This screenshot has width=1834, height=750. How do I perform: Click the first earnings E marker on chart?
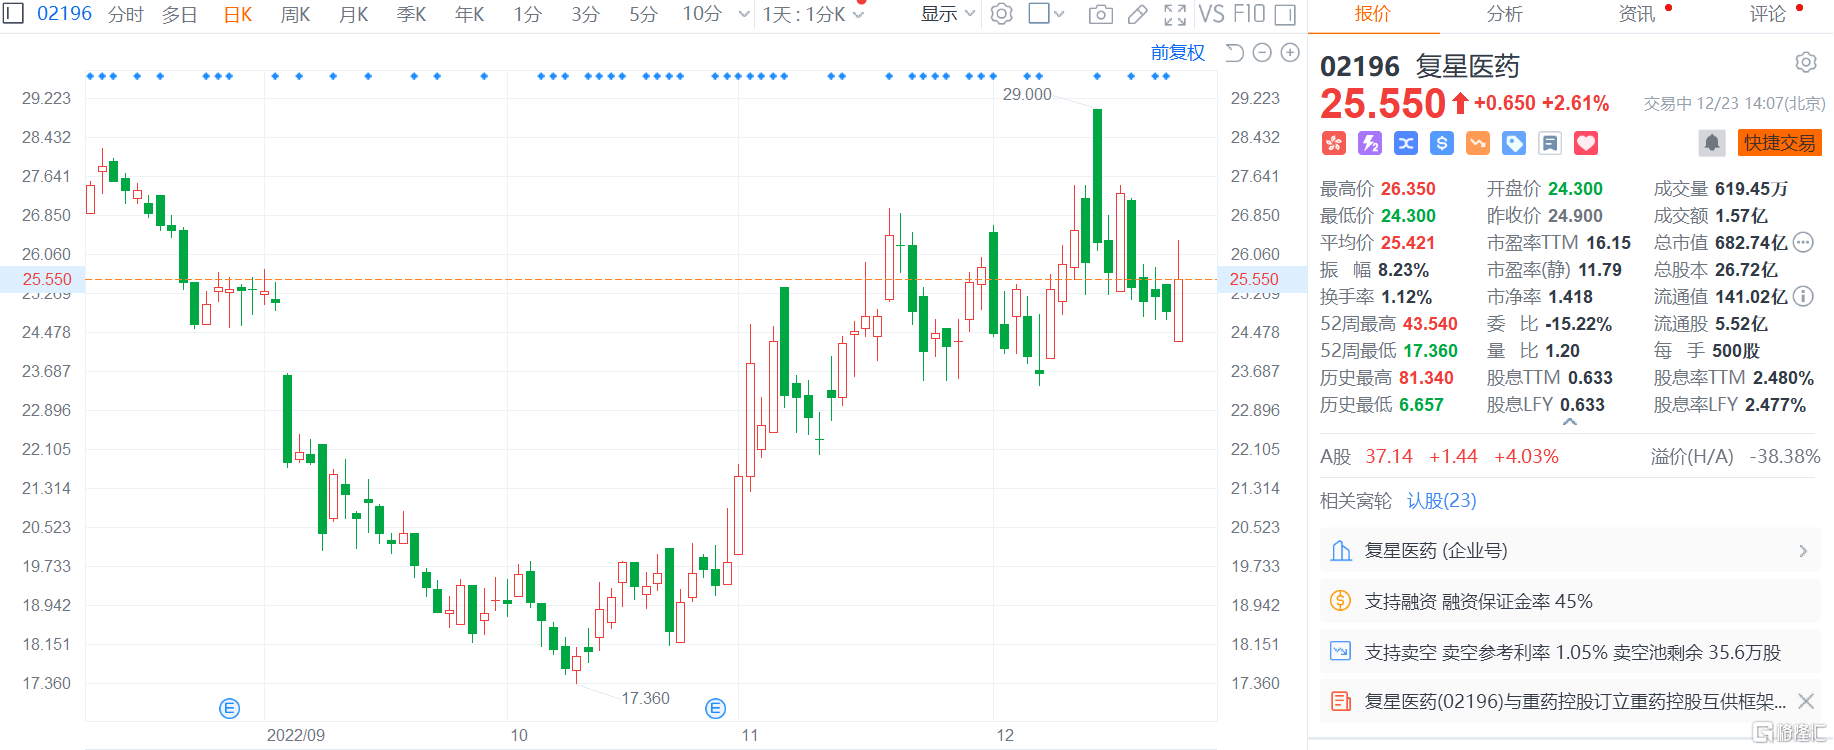[x=229, y=709]
